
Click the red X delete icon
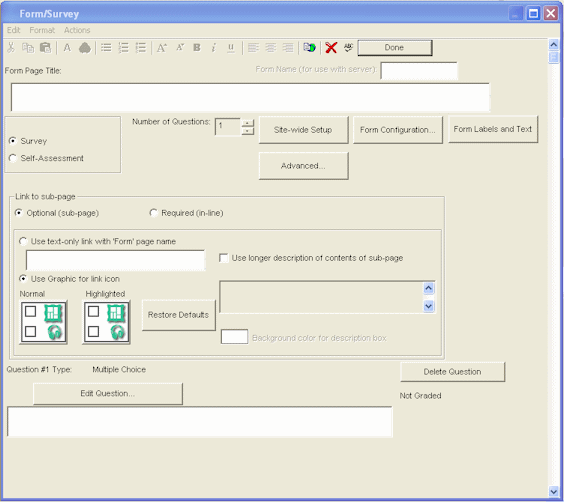pos(331,48)
